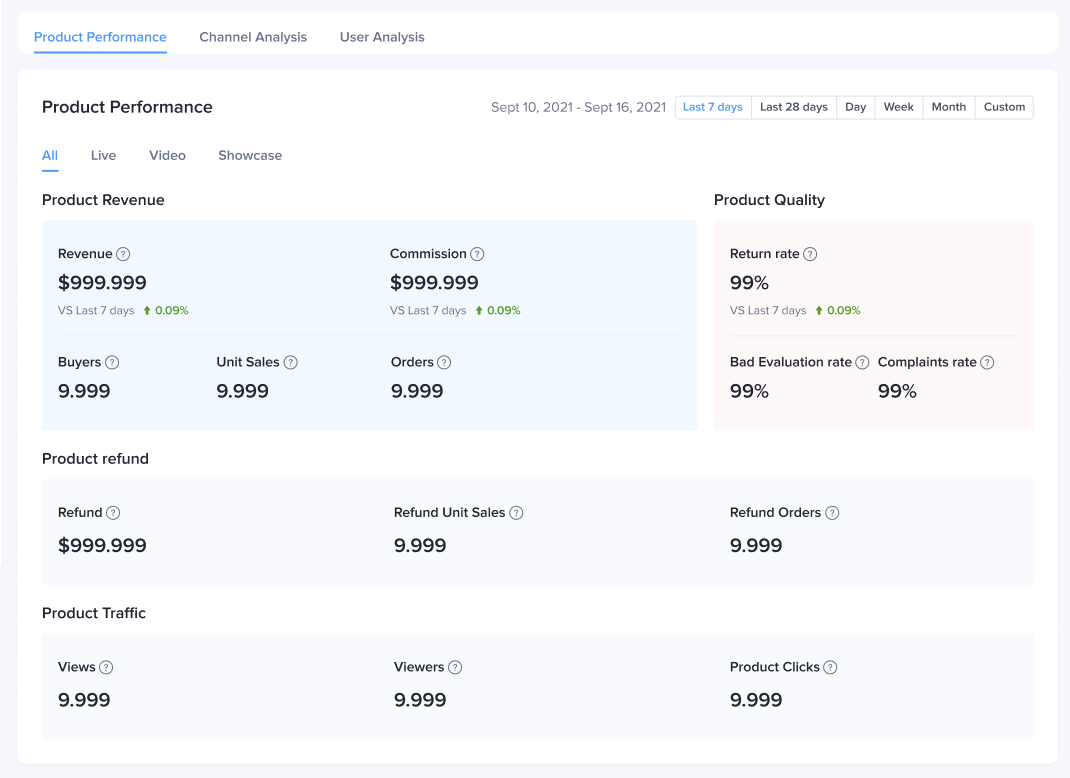
Task: Click the Viewers question mark icon
Action: (x=455, y=667)
